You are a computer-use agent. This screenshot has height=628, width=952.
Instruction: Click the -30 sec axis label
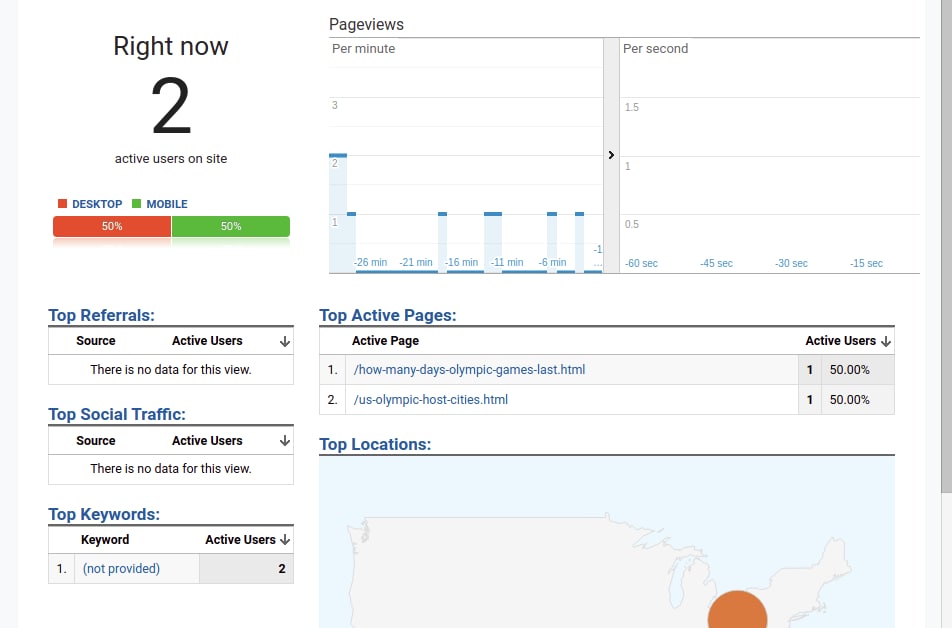pos(791,264)
